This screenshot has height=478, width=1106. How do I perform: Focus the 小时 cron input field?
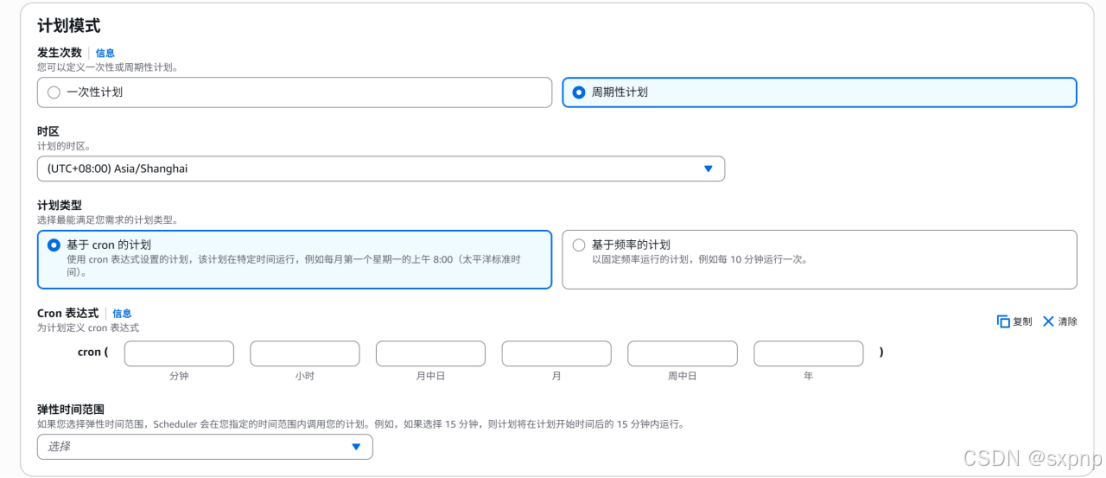point(305,354)
